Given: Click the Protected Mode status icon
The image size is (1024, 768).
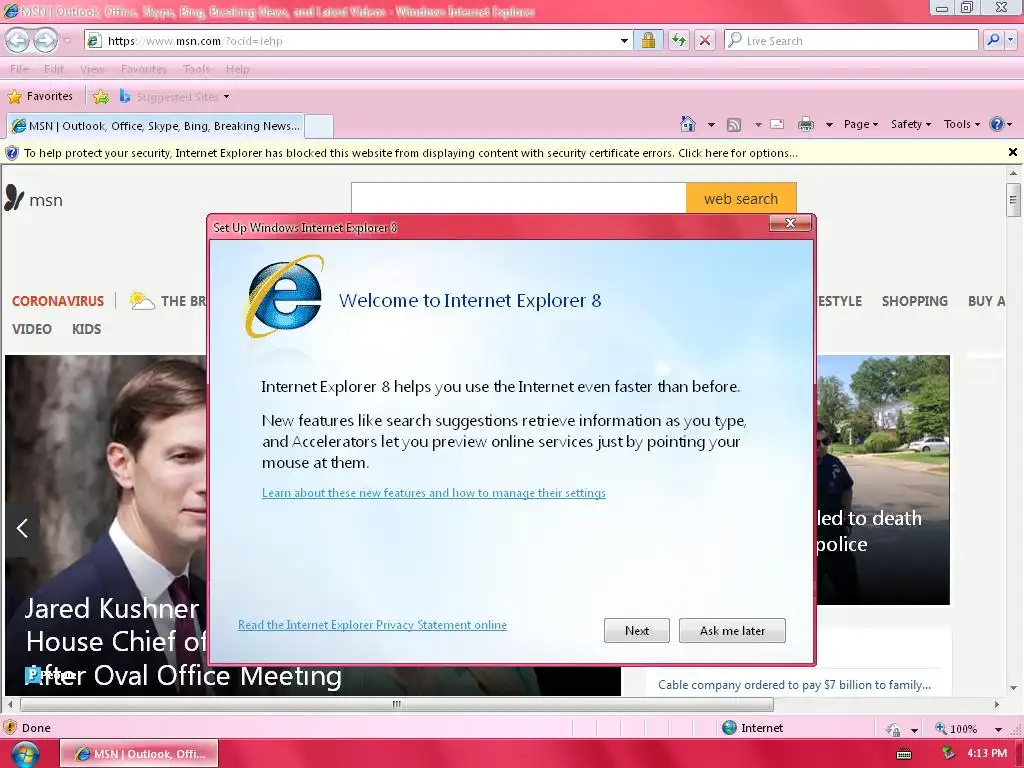Looking at the screenshot, I should click(x=893, y=729).
